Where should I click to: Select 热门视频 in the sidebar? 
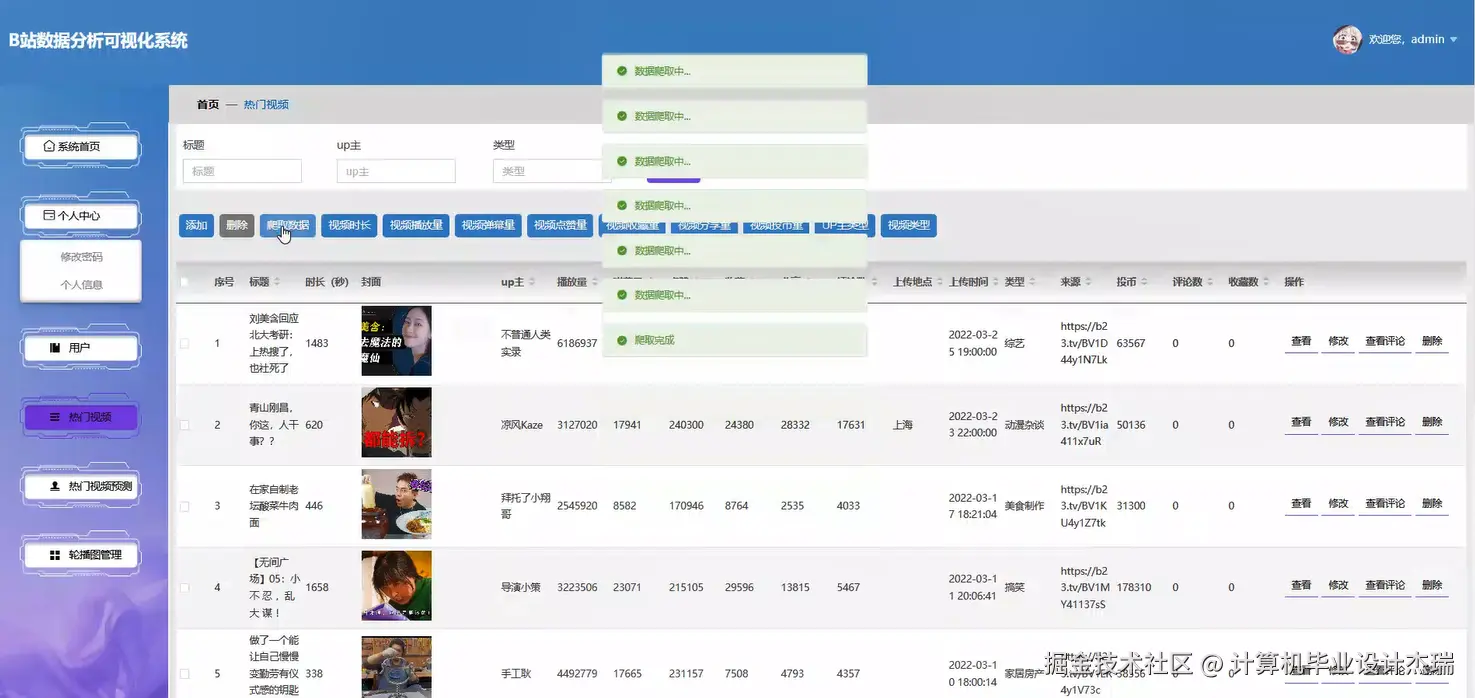pos(80,417)
